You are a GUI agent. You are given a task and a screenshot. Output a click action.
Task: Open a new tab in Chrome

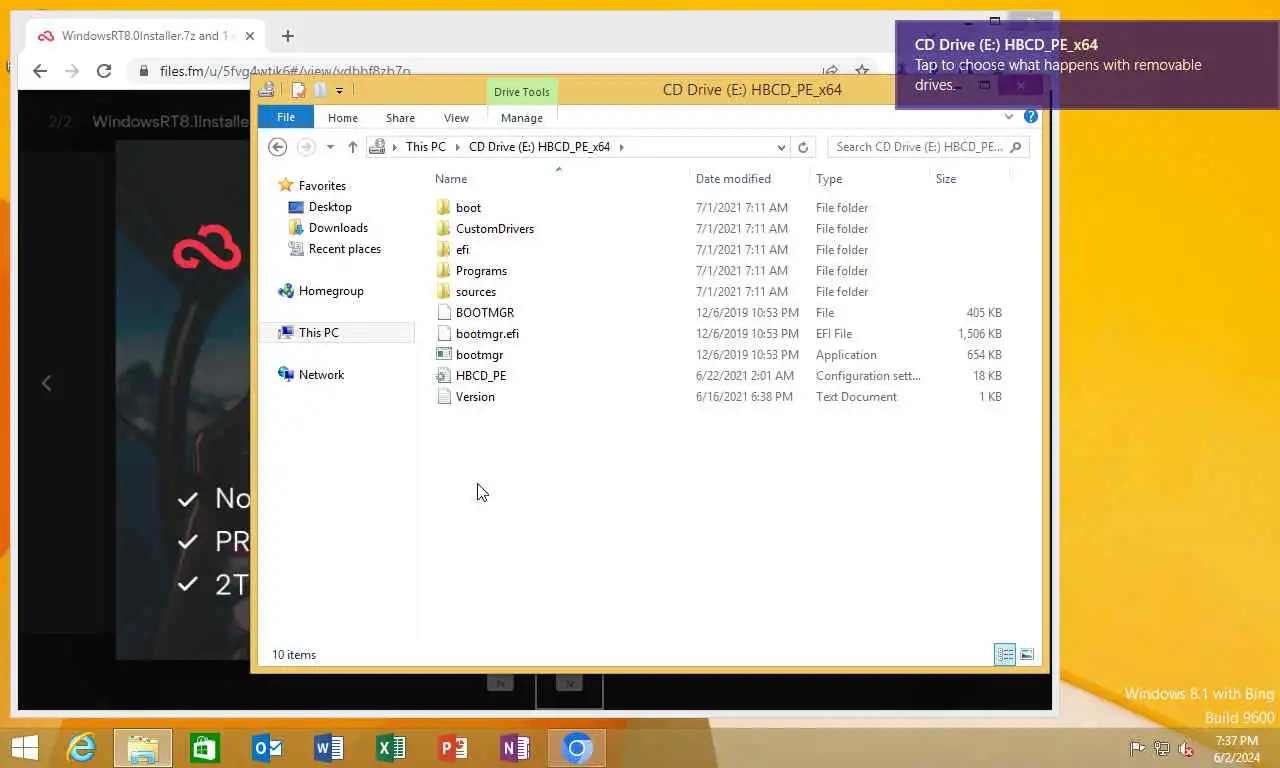[287, 36]
